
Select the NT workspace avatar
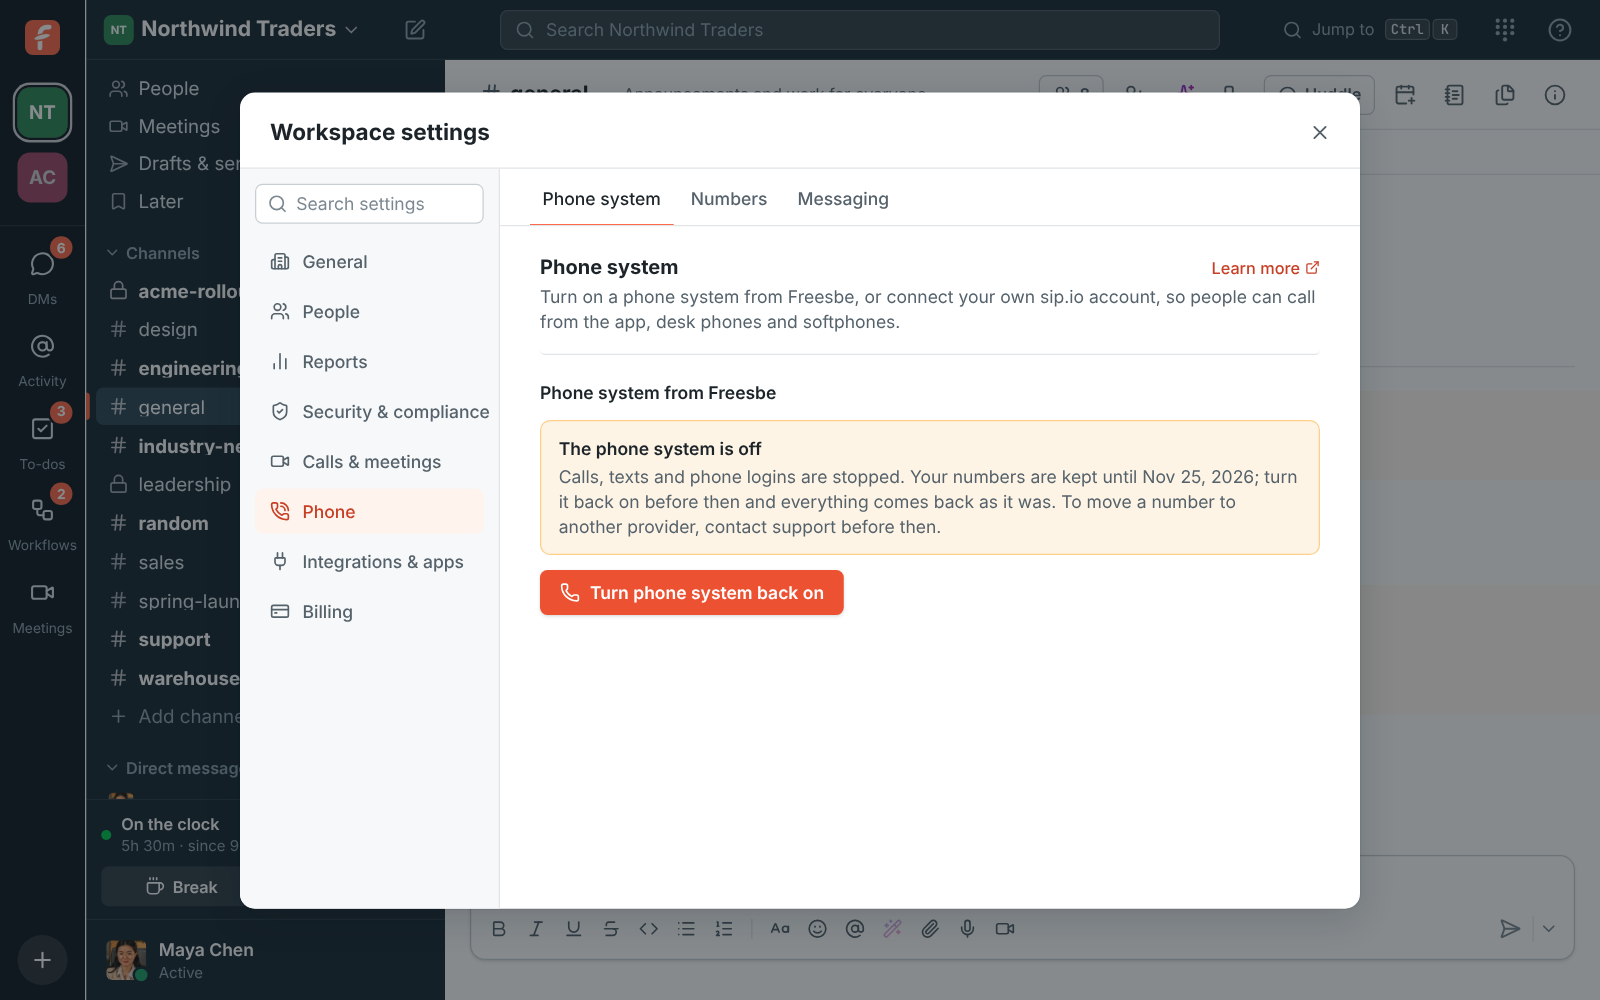point(42,112)
